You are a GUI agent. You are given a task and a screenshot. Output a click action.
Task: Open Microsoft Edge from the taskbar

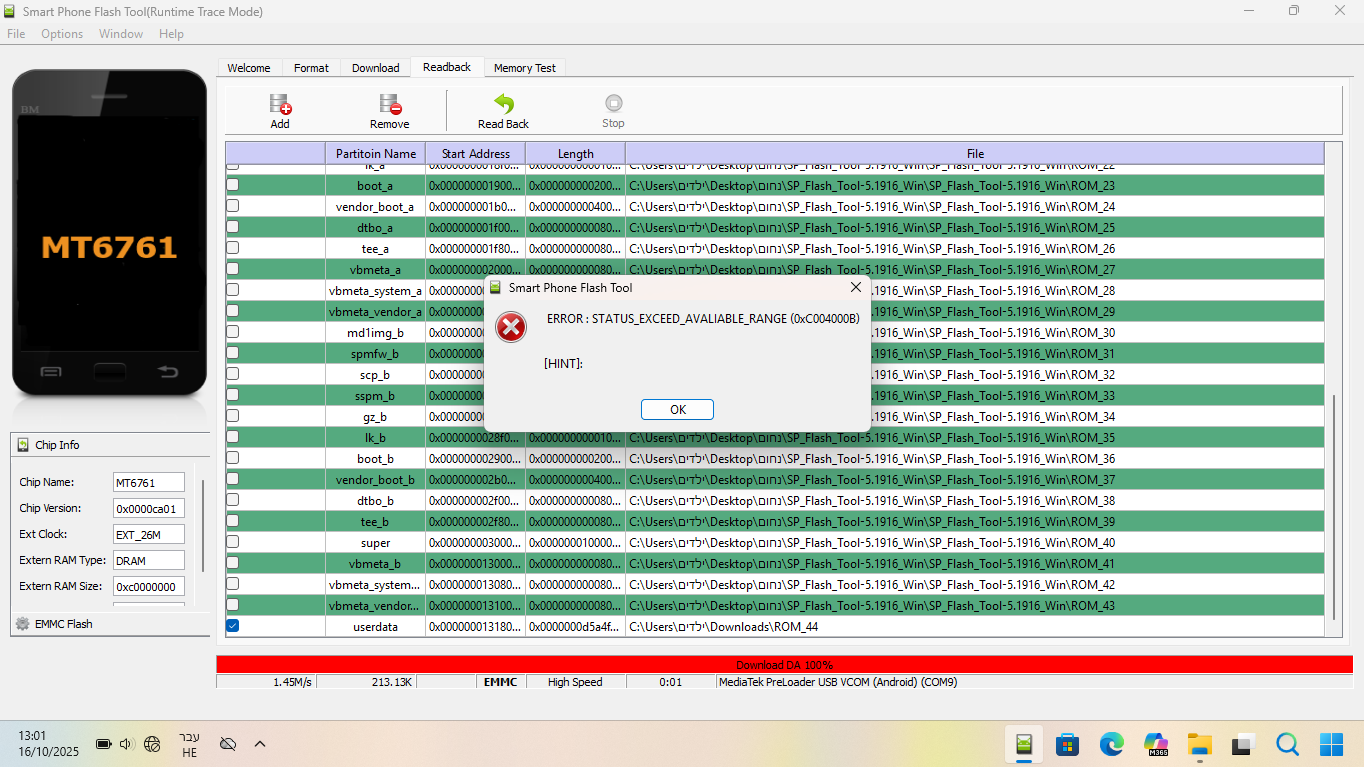coord(1111,744)
